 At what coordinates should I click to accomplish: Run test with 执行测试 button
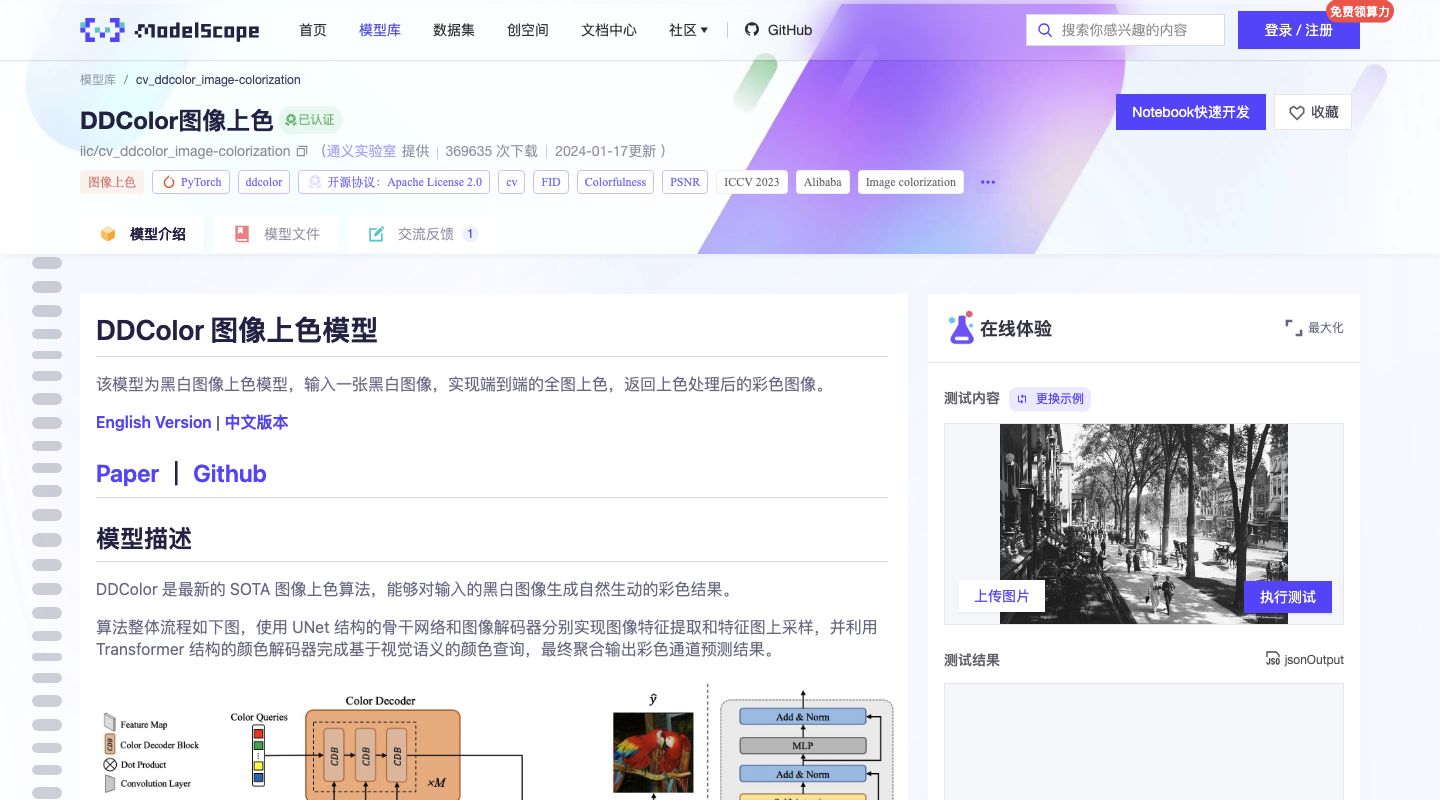click(1288, 597)
